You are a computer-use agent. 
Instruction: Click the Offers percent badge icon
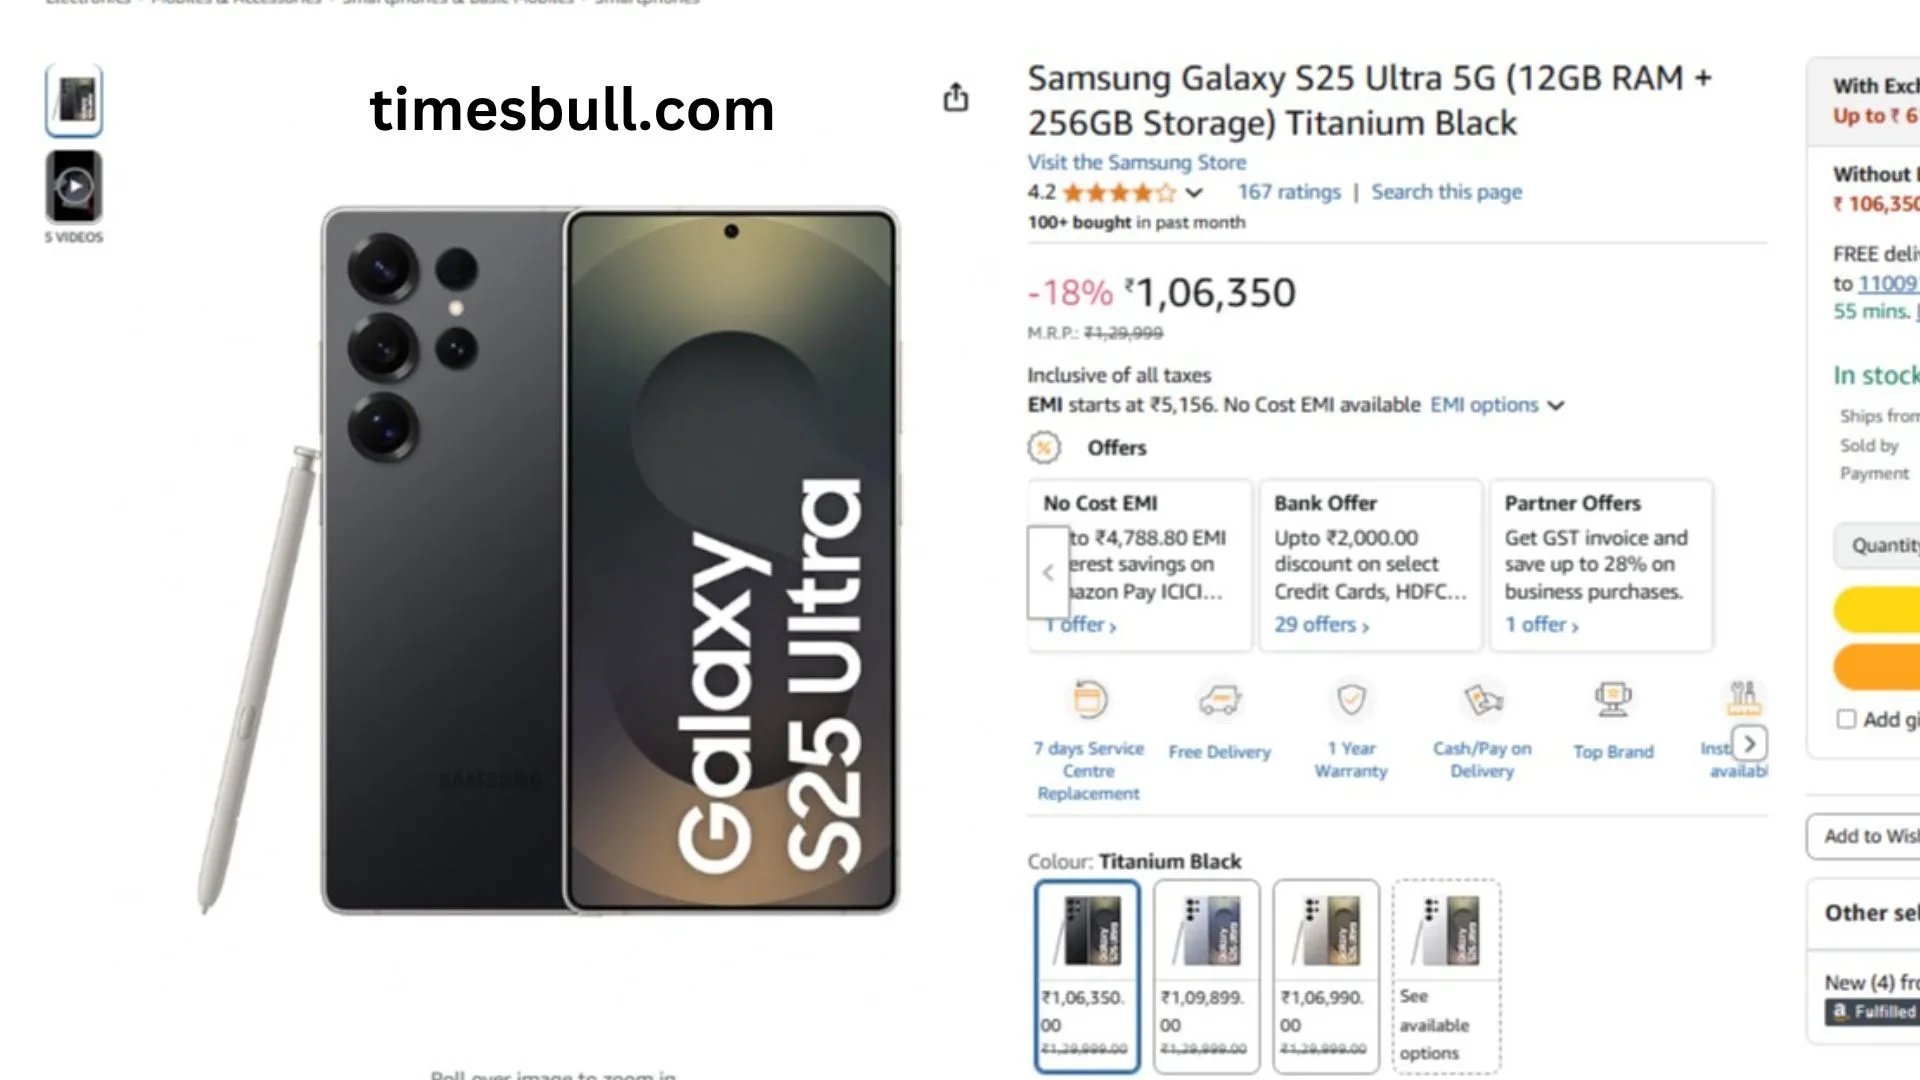point(1044,447)
